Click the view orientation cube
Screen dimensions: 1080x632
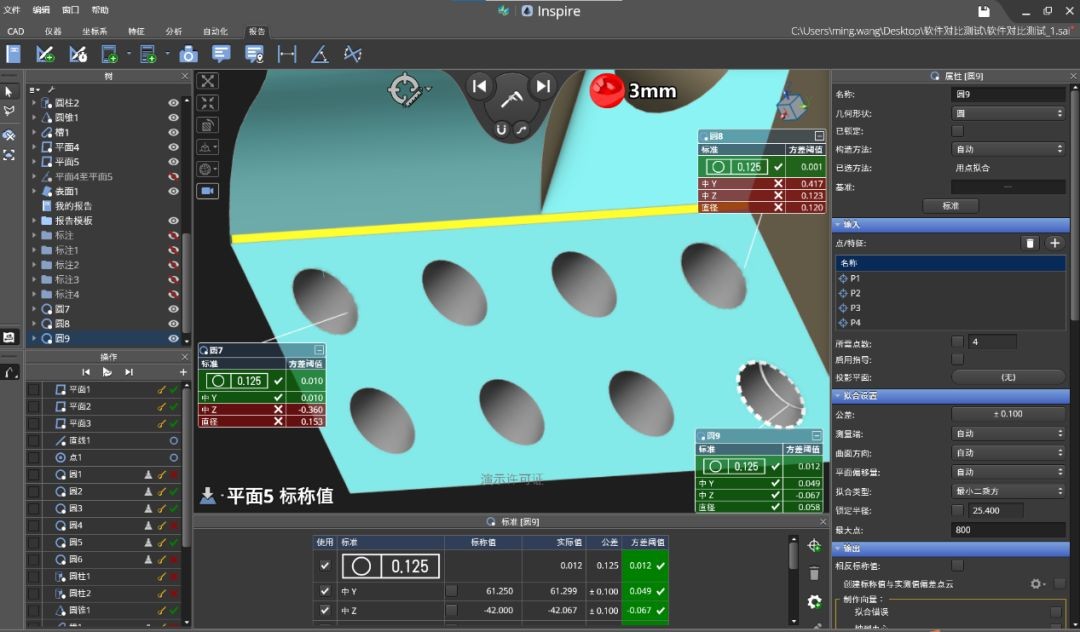(791, 107)
